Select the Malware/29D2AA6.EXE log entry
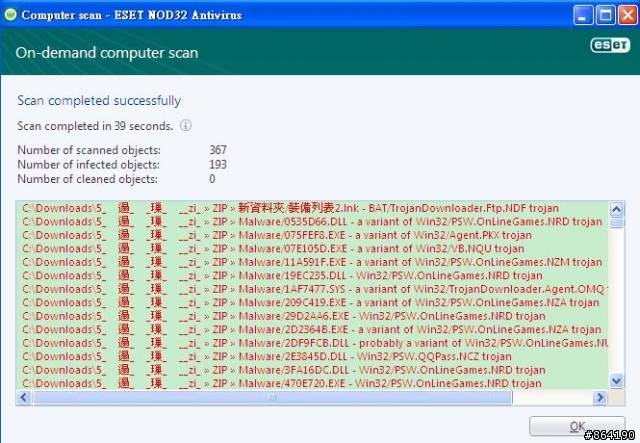The image size is (640, 443). (x=313, y=316)
